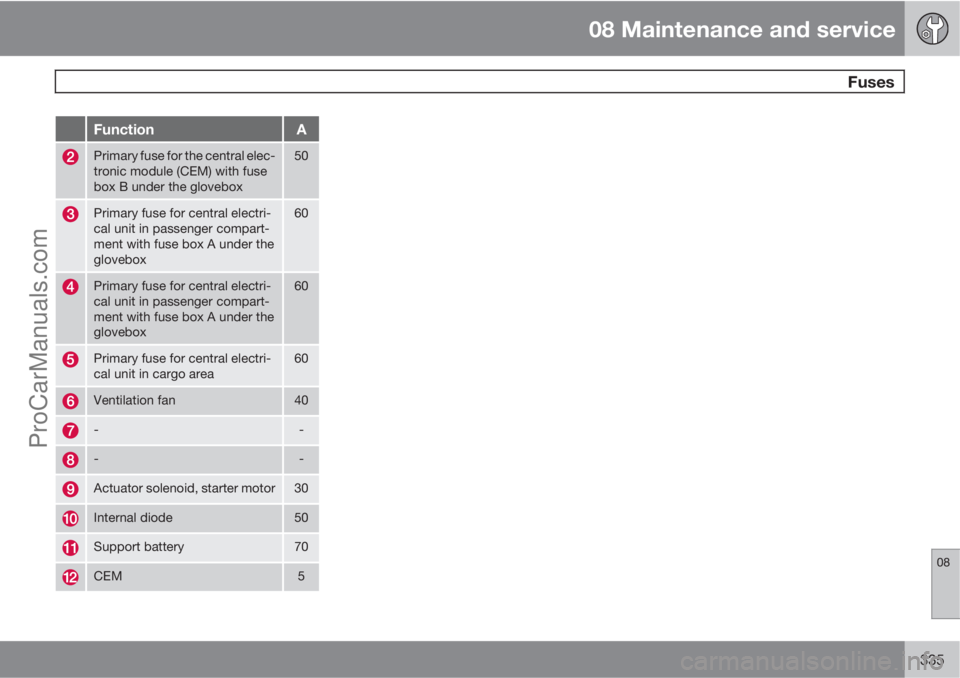Click red number 4 fuse marker

coord(70,287)
